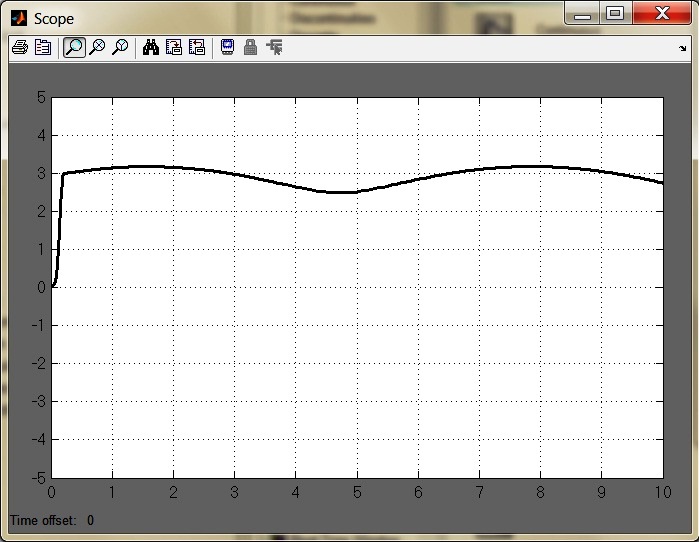Minimize the Scope window
Image resolution: width=699 pixels, height=542 pixels.
click(582, 14)
